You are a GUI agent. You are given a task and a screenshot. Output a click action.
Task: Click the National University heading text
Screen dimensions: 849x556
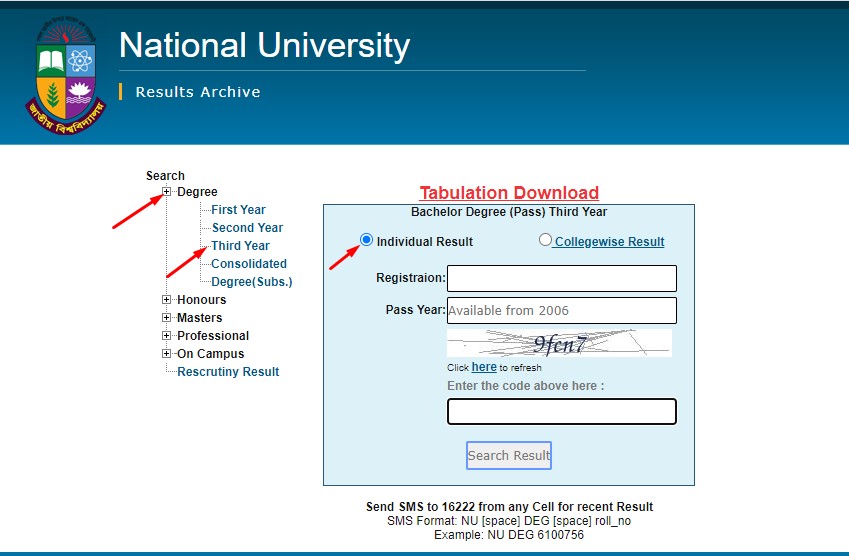(265, 45)
